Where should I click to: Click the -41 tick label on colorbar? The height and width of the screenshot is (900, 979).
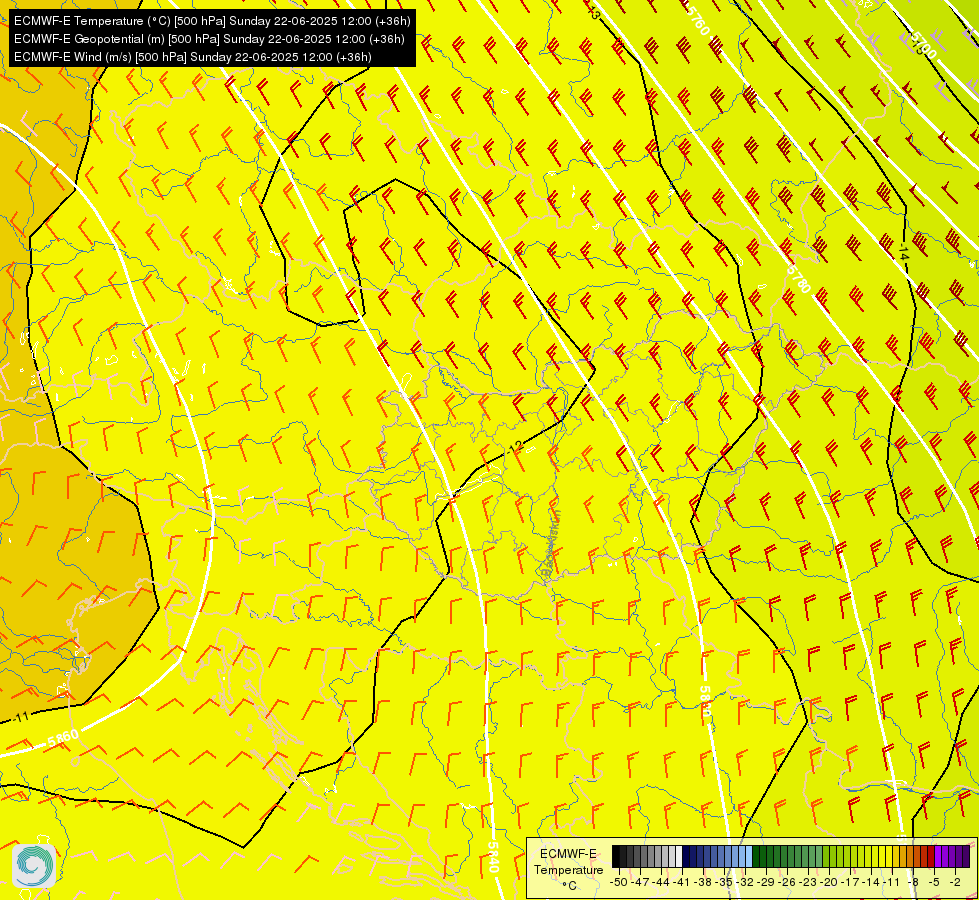coord(681,883)
